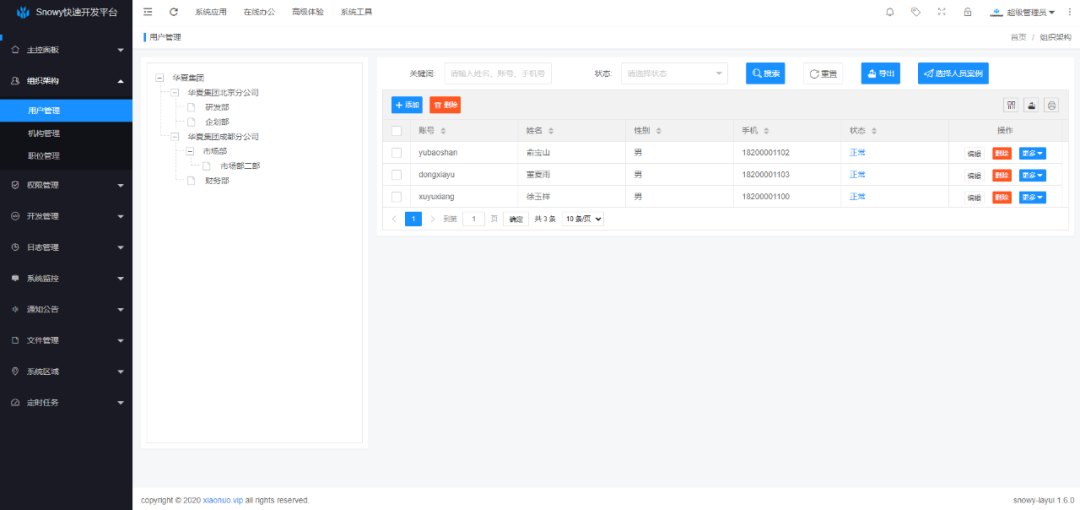Click the print icon above the table
The height and width of the screenshot is (510, 1080).
[1051, 105]
